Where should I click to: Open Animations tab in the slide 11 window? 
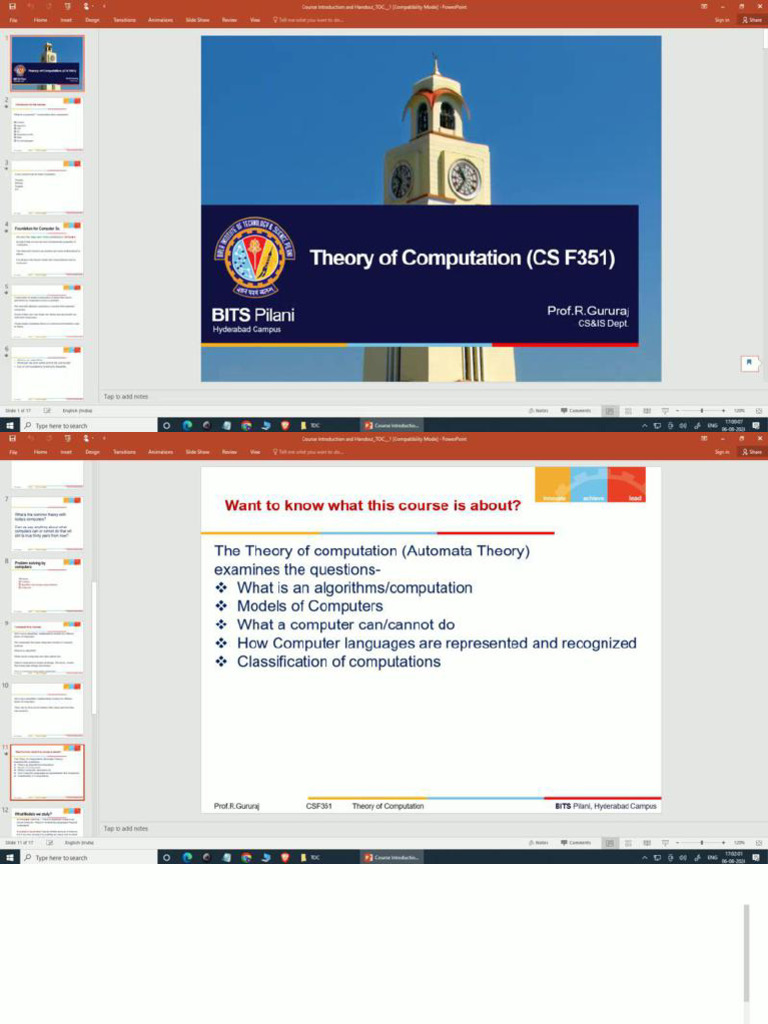tap(161, 452)
